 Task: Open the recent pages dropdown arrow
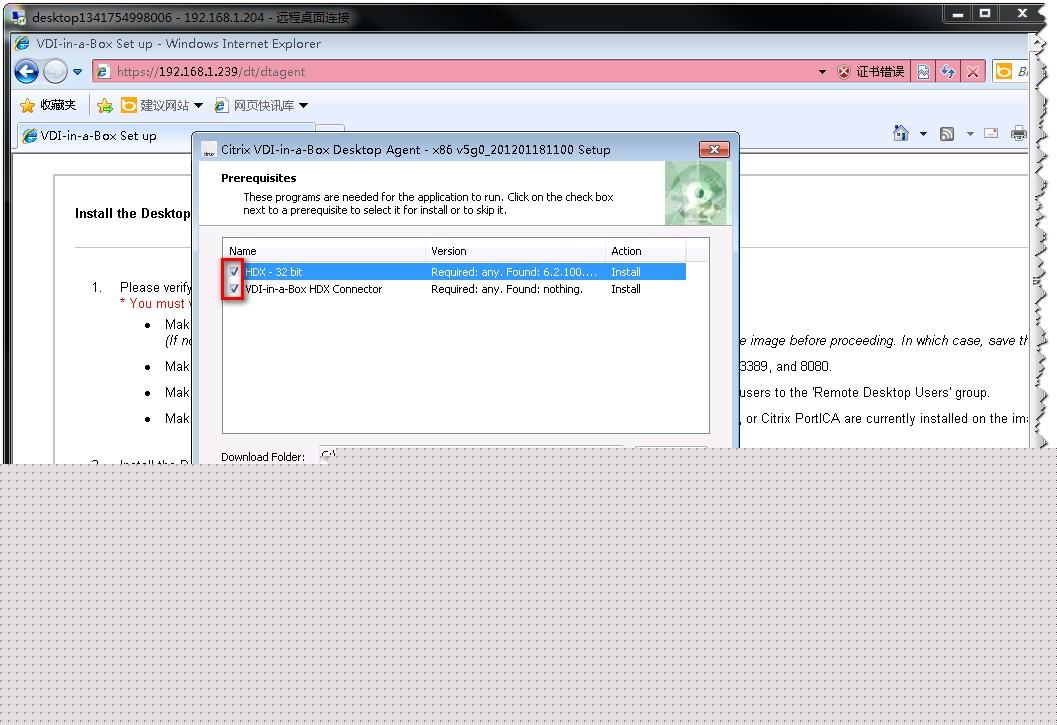78,71
